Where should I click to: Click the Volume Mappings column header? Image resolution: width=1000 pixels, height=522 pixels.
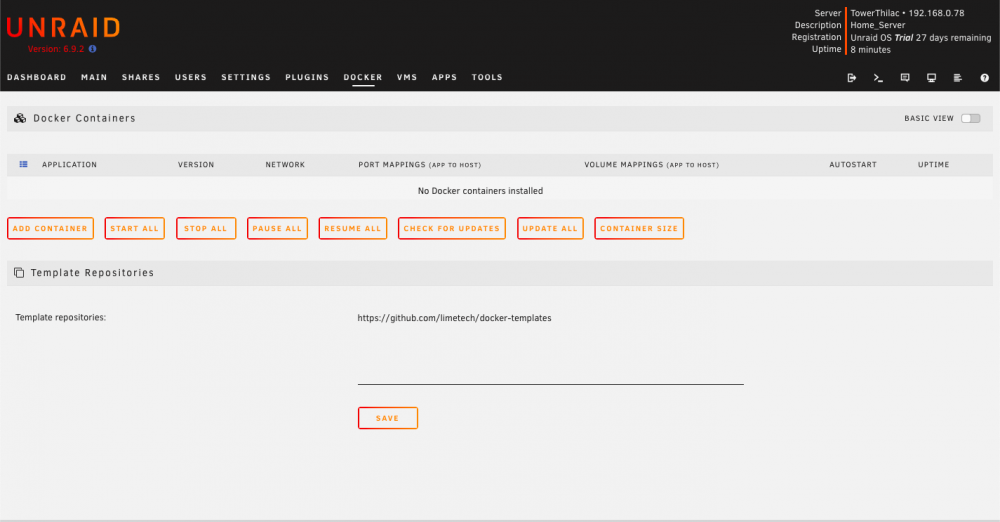click(651, 165)
